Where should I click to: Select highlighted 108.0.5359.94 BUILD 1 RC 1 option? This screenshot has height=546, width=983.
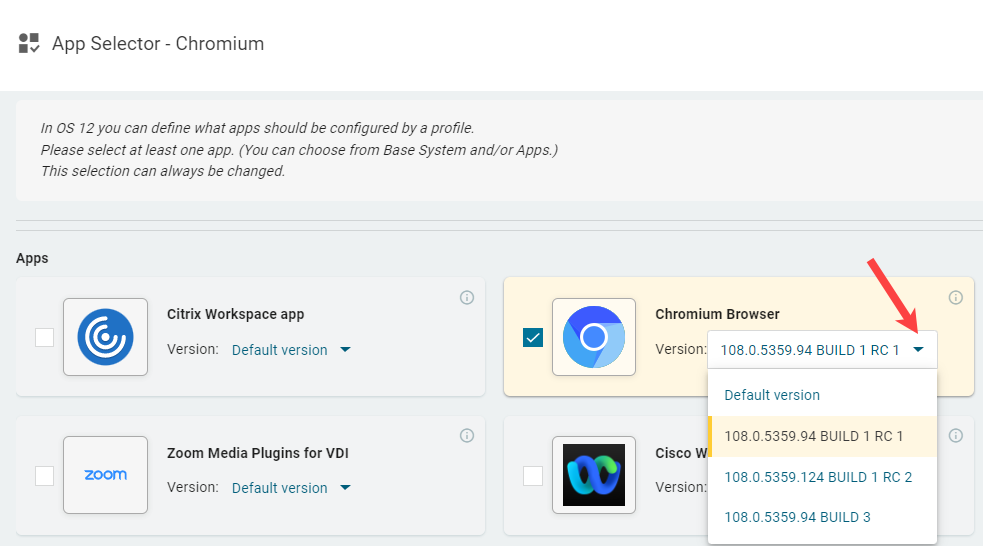coord(813,436)
